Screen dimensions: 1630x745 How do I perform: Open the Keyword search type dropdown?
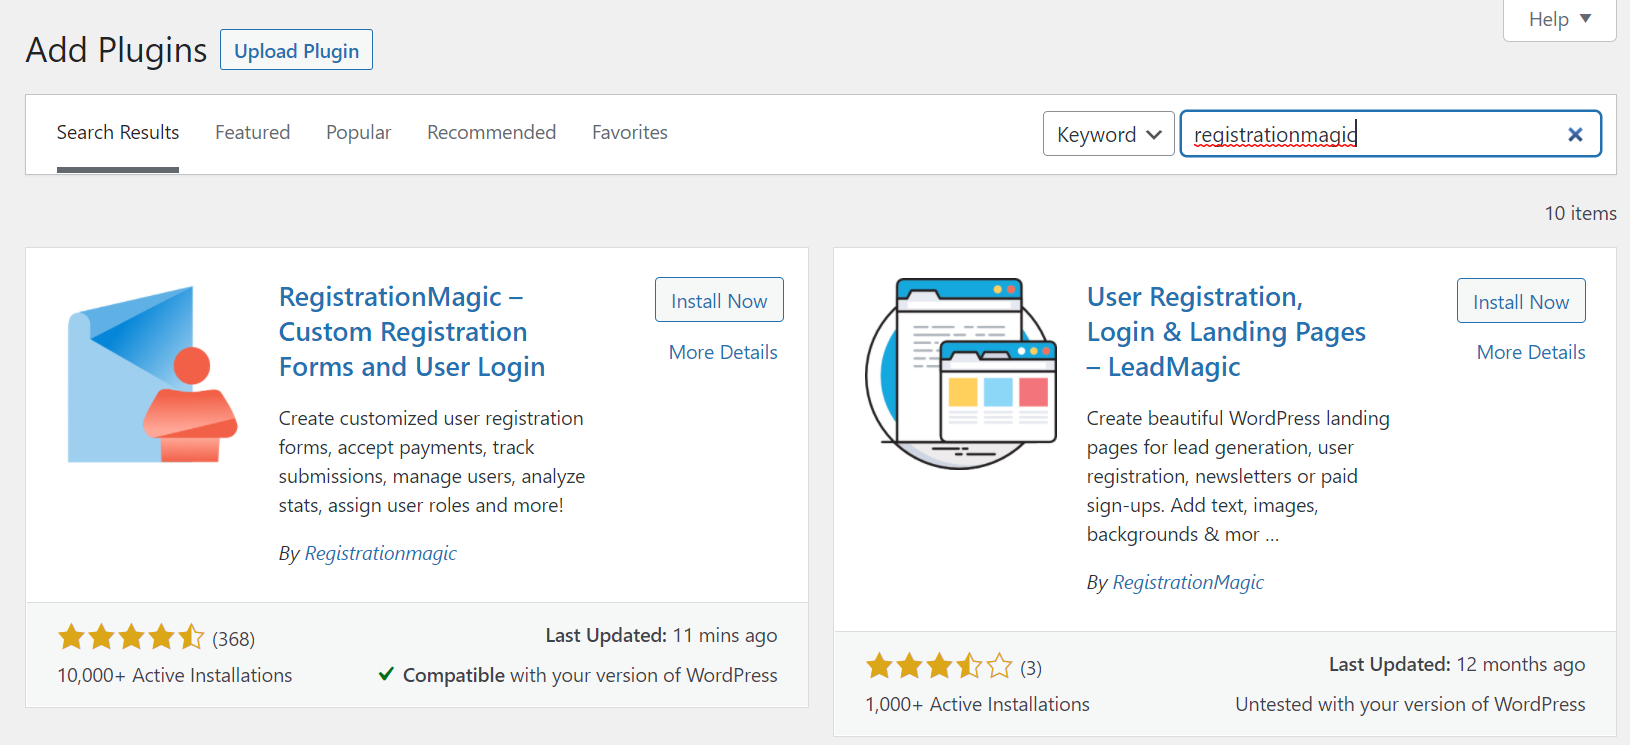(x=1108, y=134)
